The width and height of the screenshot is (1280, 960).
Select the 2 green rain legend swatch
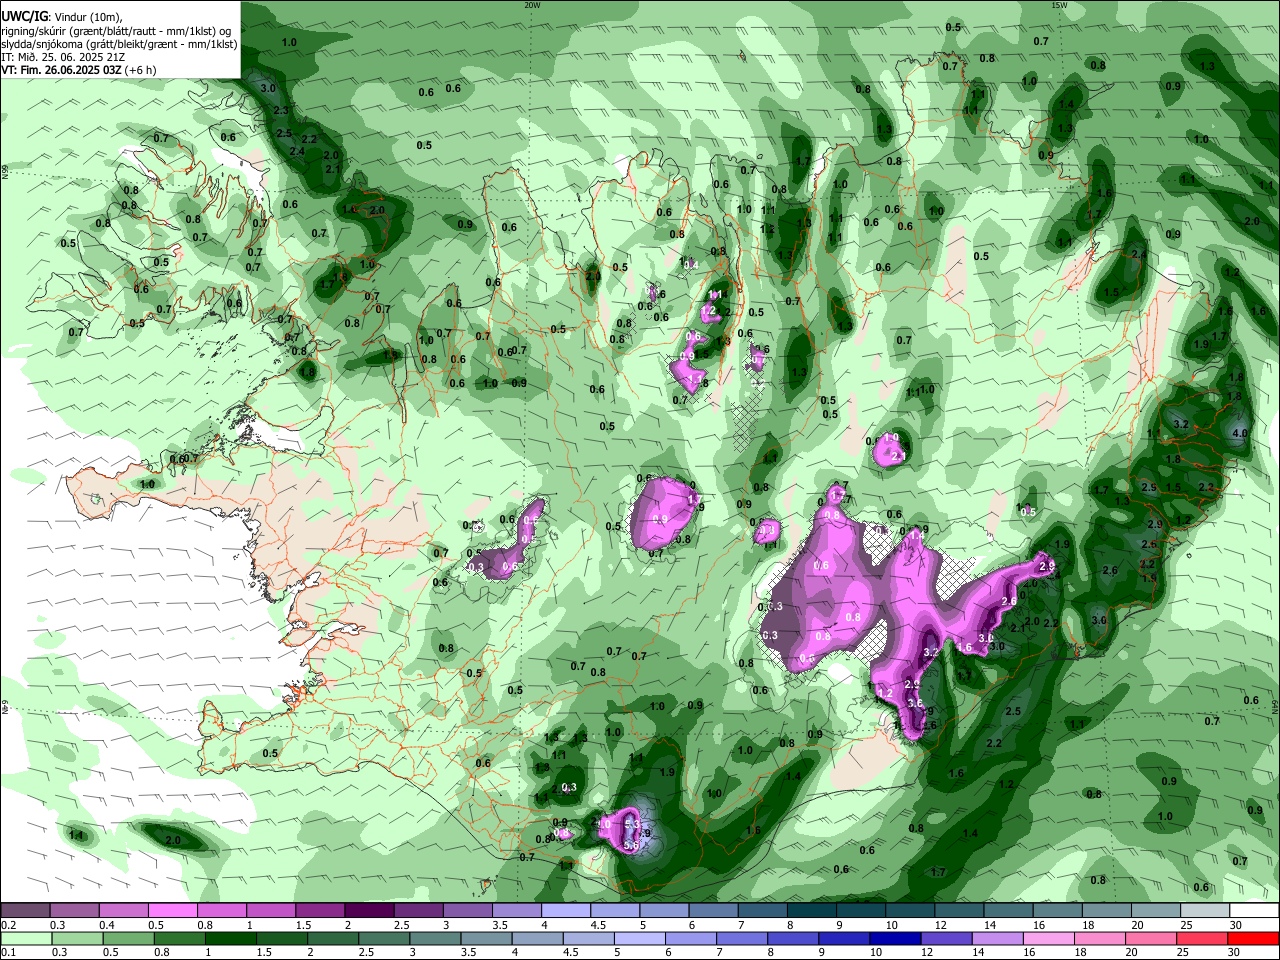[x=332, y=939]
